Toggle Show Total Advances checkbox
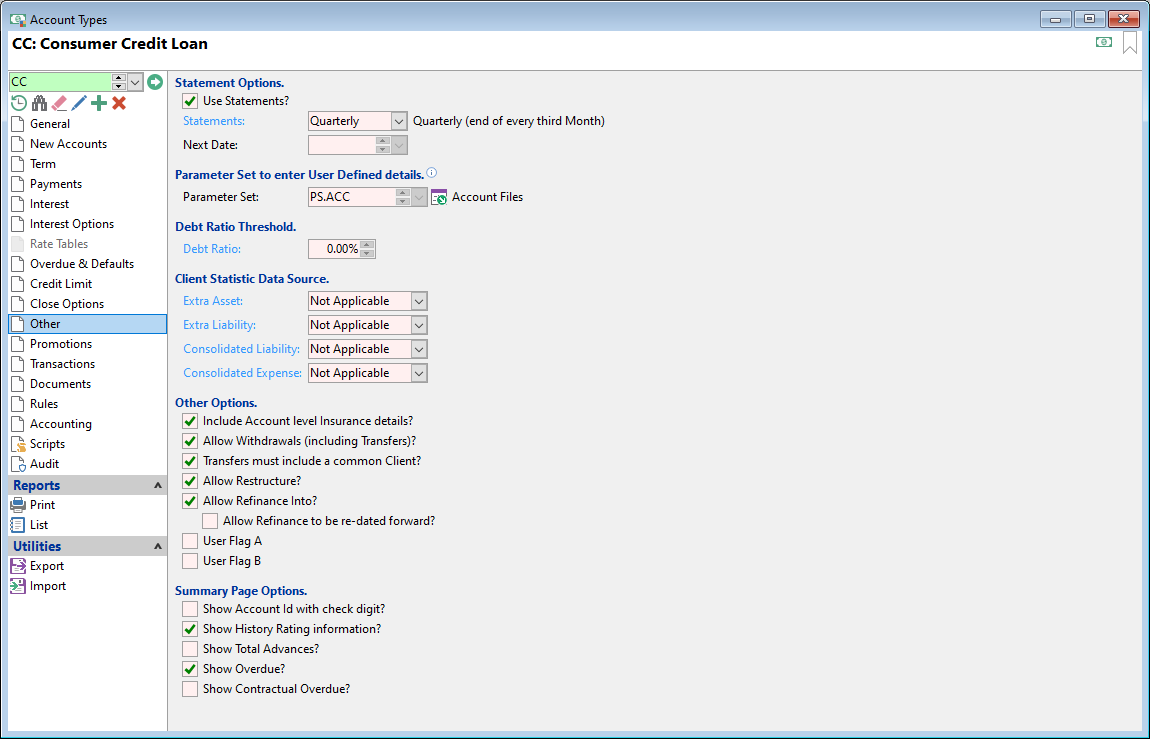 (190, 649)
